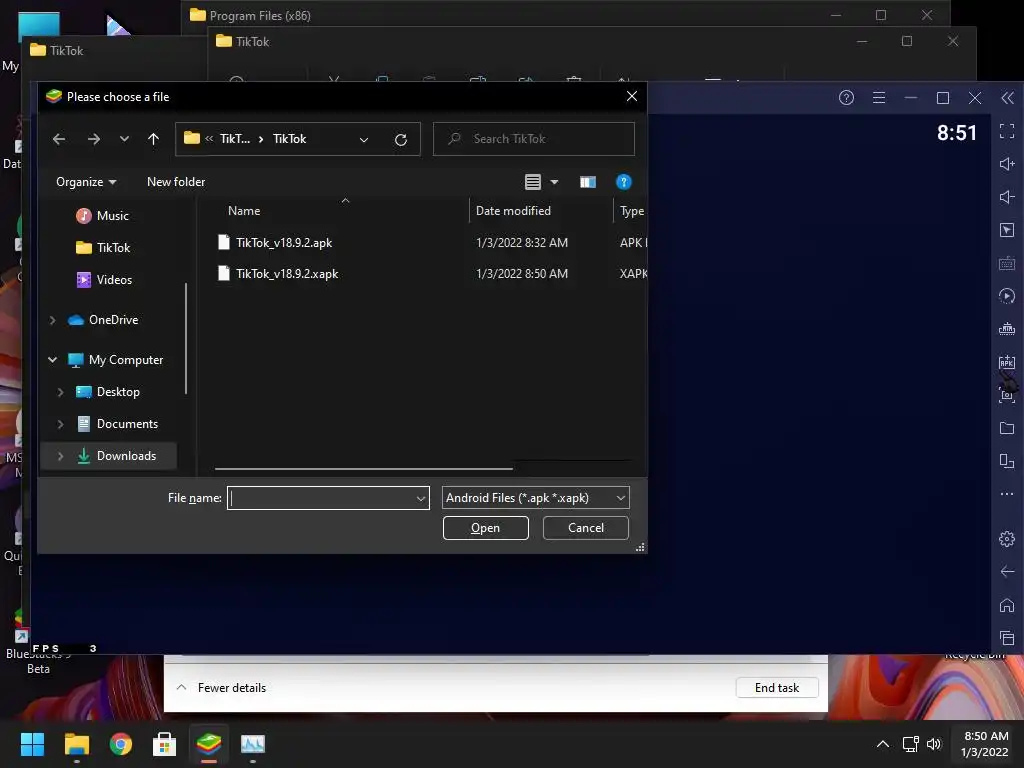The height and width of the screenshot is (768, 1024).
Task: Open the view options dropdown arrow
Action: (554, 182)
